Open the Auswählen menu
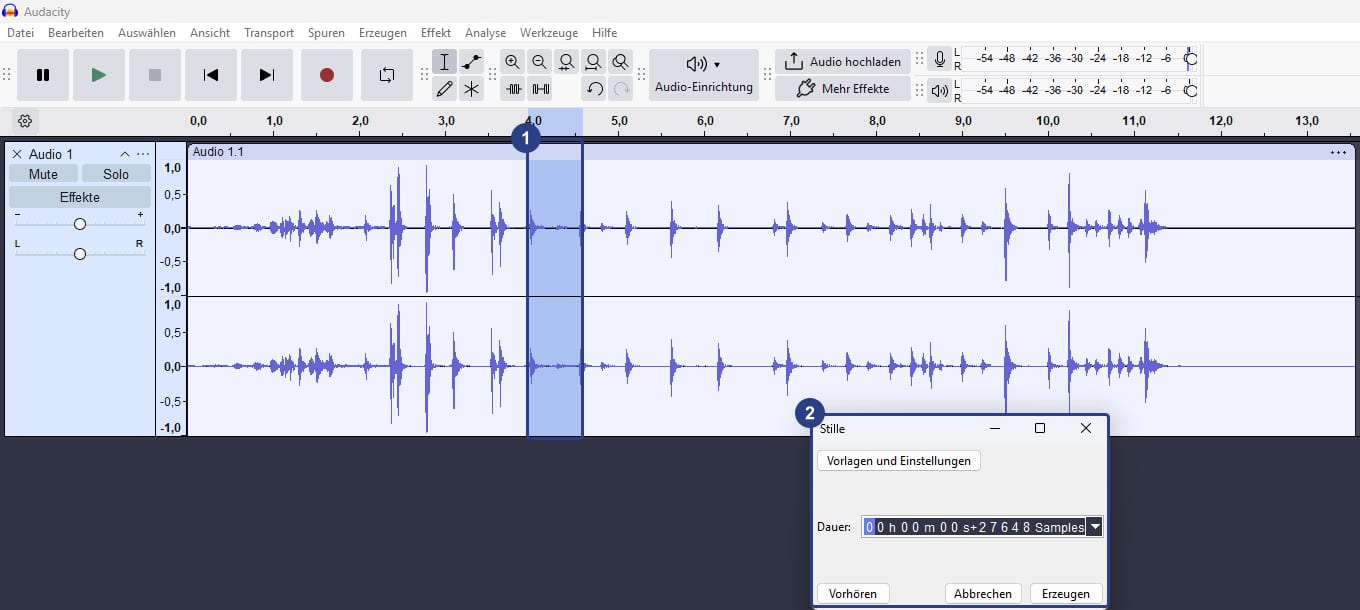The height and width of the screenshot is (610, 1360). [x=147, y=33]
